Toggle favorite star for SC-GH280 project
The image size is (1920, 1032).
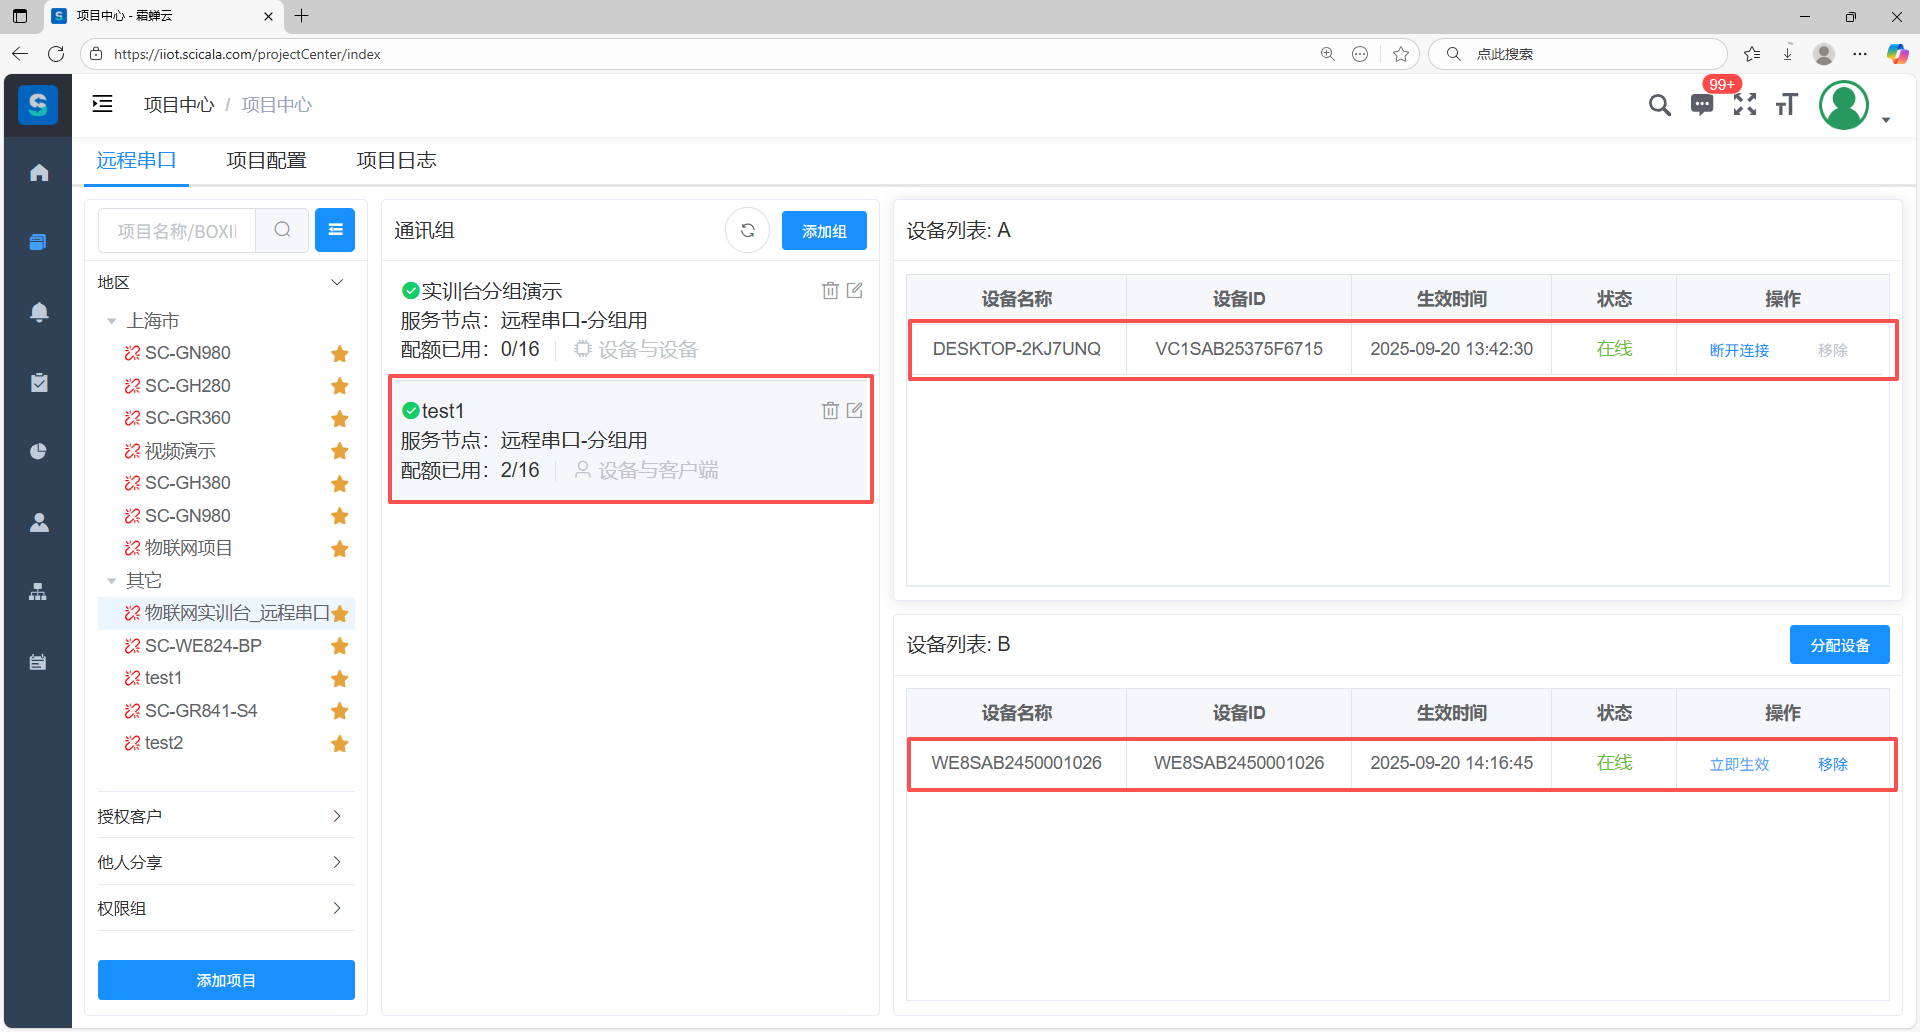340,386
